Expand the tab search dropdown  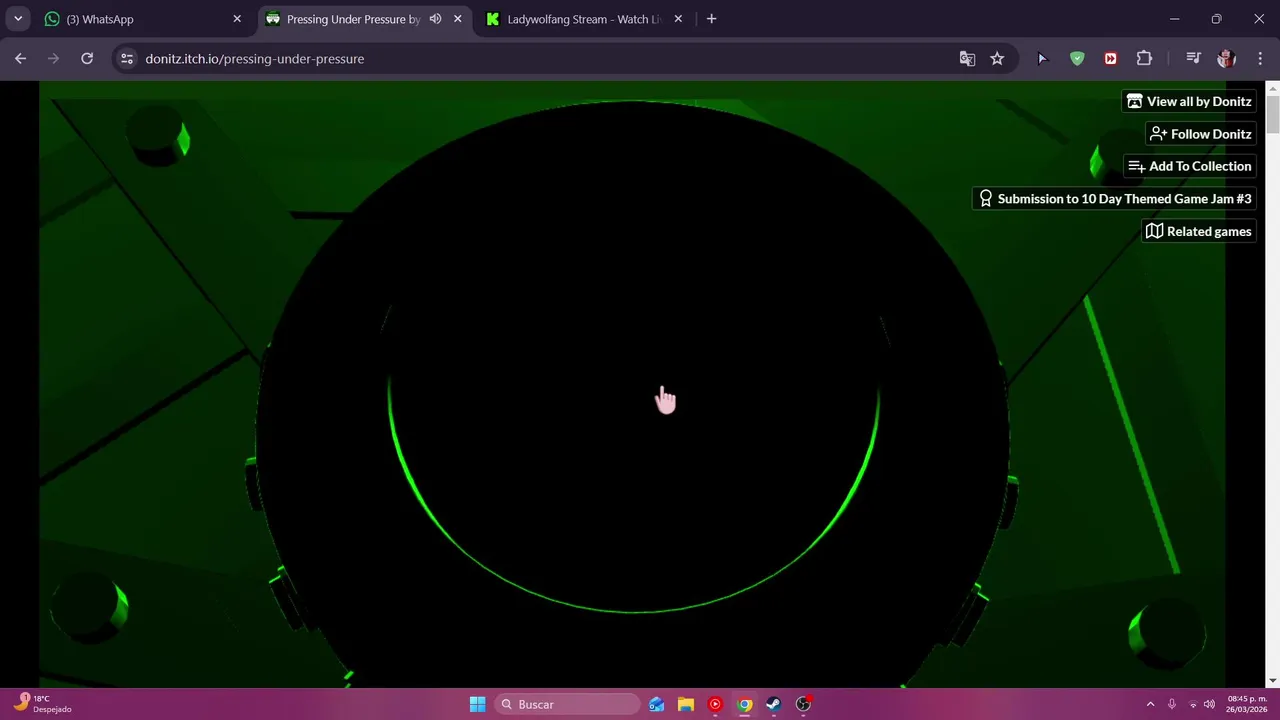tap(18, 19)
